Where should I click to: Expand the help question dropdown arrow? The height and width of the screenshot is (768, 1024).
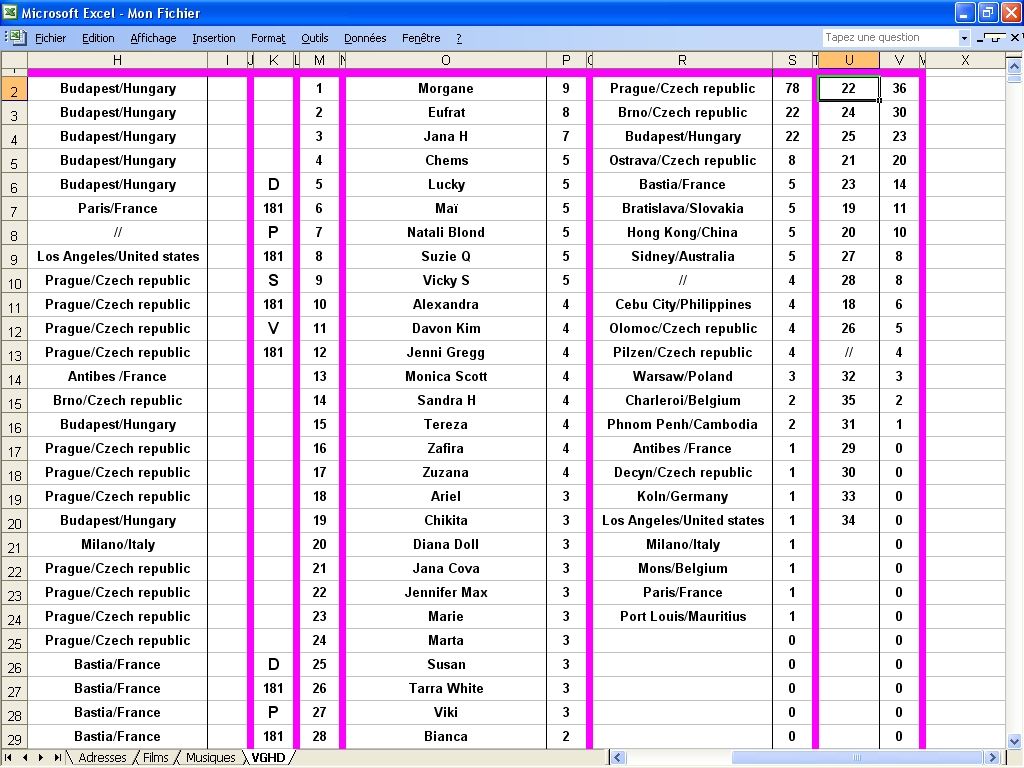[x=964, y=38]
